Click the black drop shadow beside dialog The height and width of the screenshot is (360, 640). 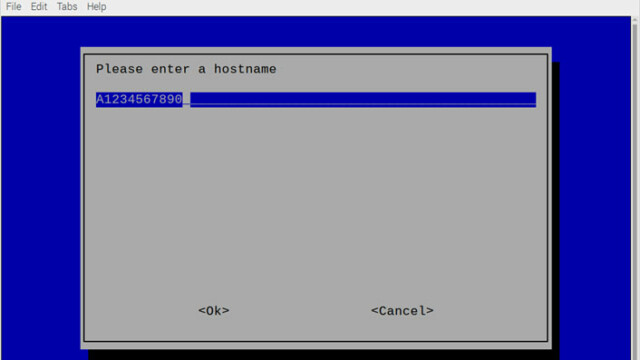(556, 204)
